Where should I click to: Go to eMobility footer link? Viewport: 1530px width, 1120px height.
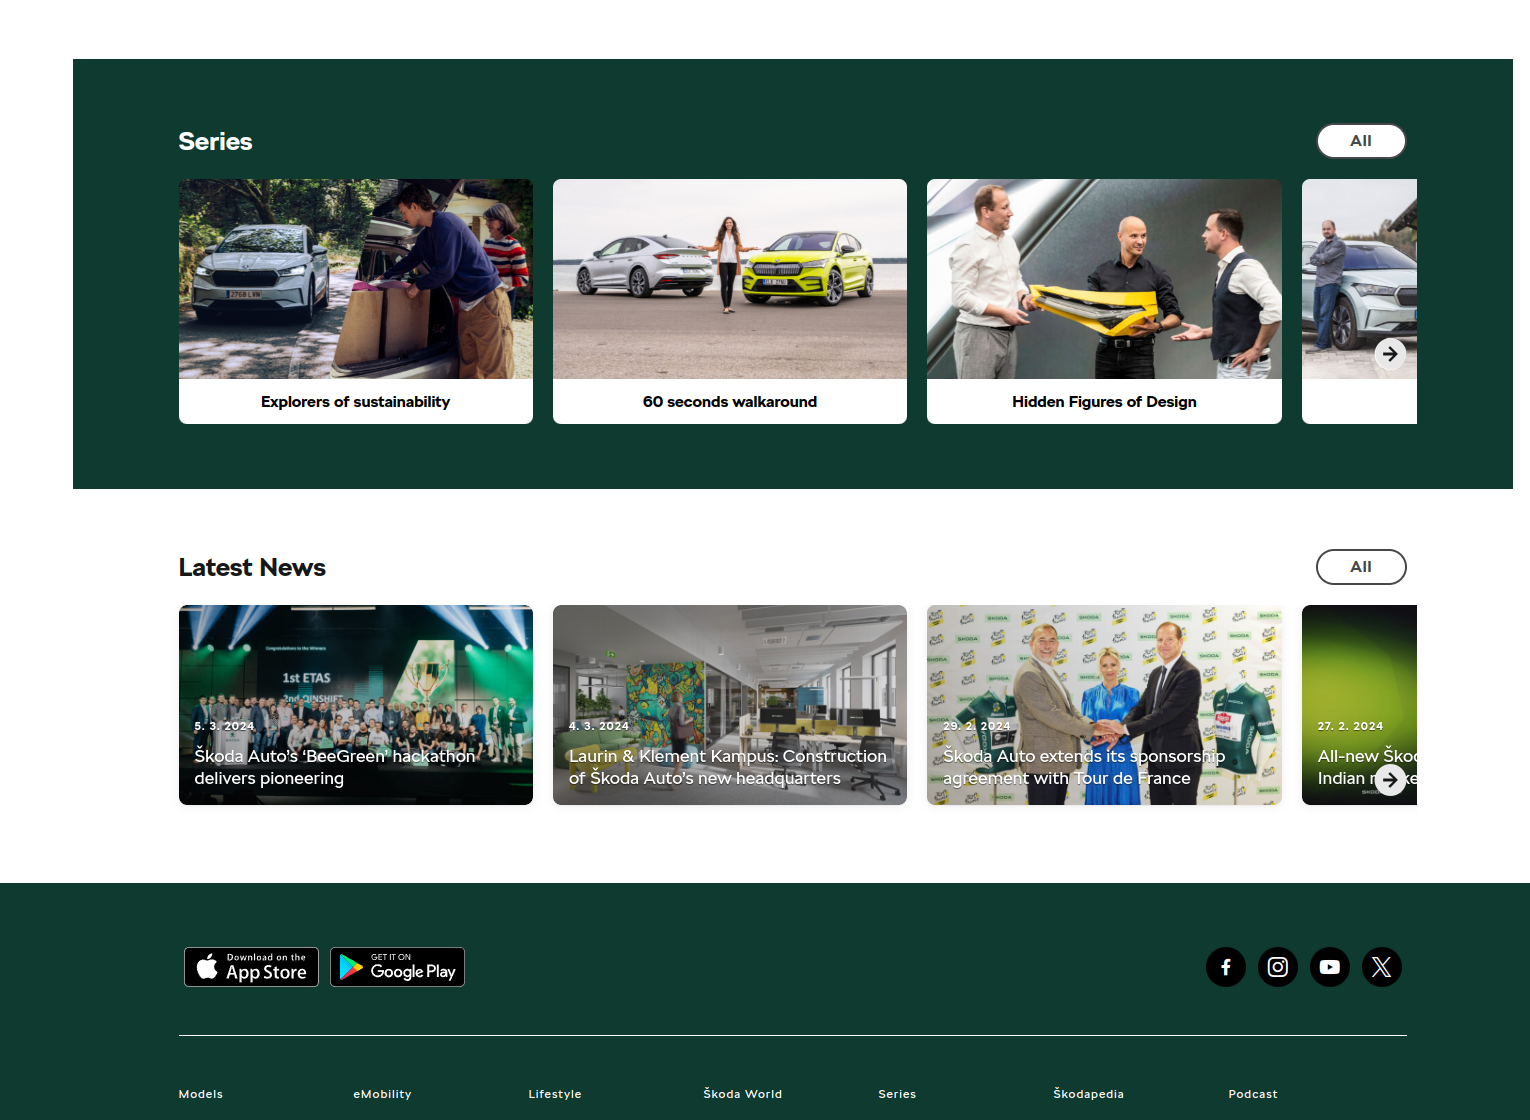[x=382, y=1094]
